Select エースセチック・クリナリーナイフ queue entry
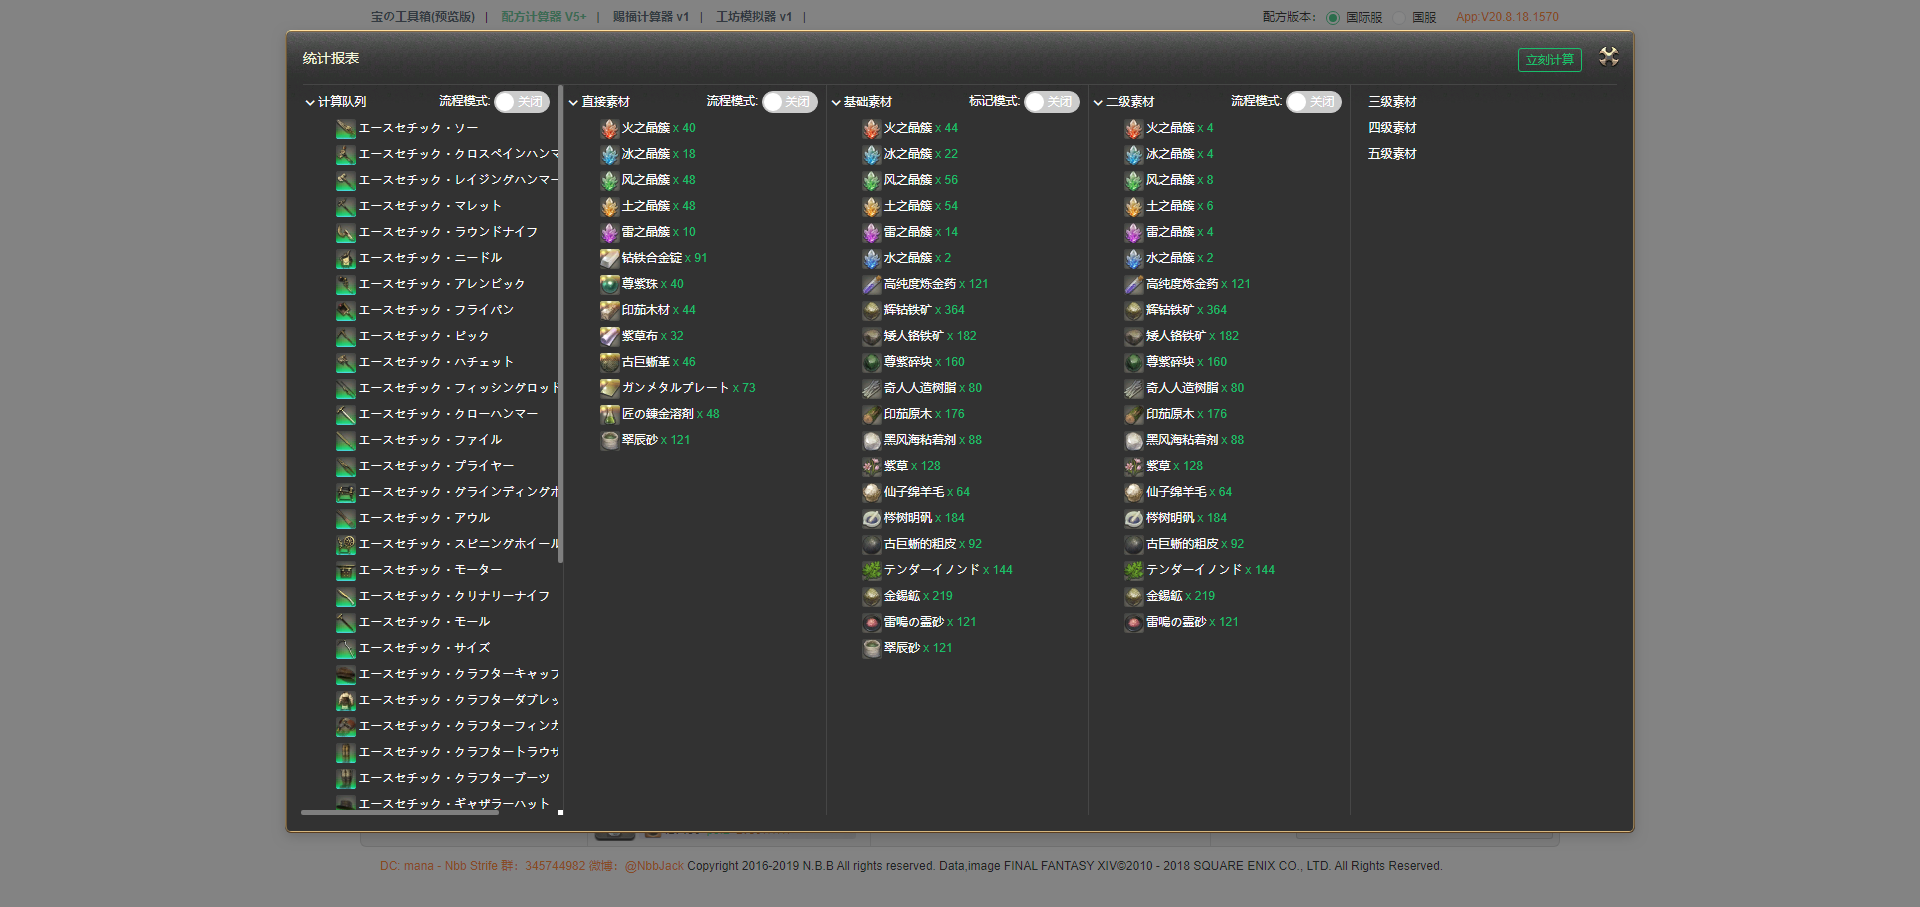This screenshot has height=907, width=1920. tap(443, 596)
